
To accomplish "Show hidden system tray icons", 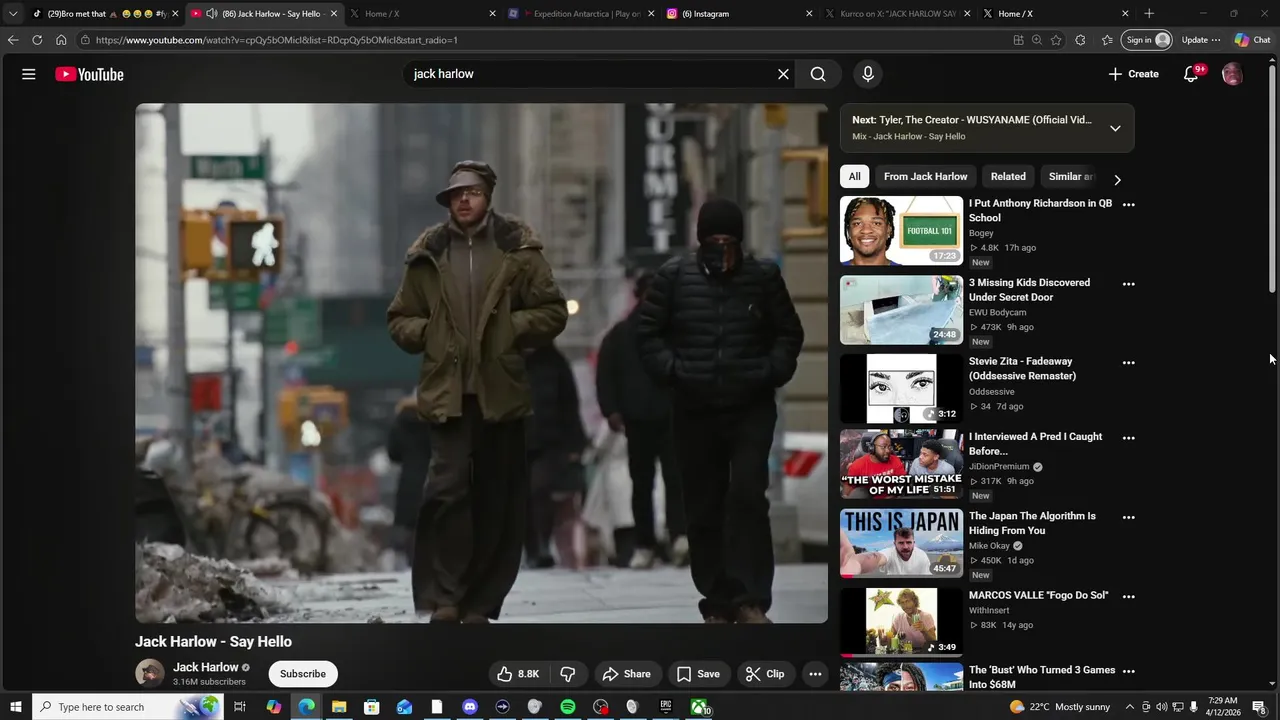I will tap(1130, 707).
